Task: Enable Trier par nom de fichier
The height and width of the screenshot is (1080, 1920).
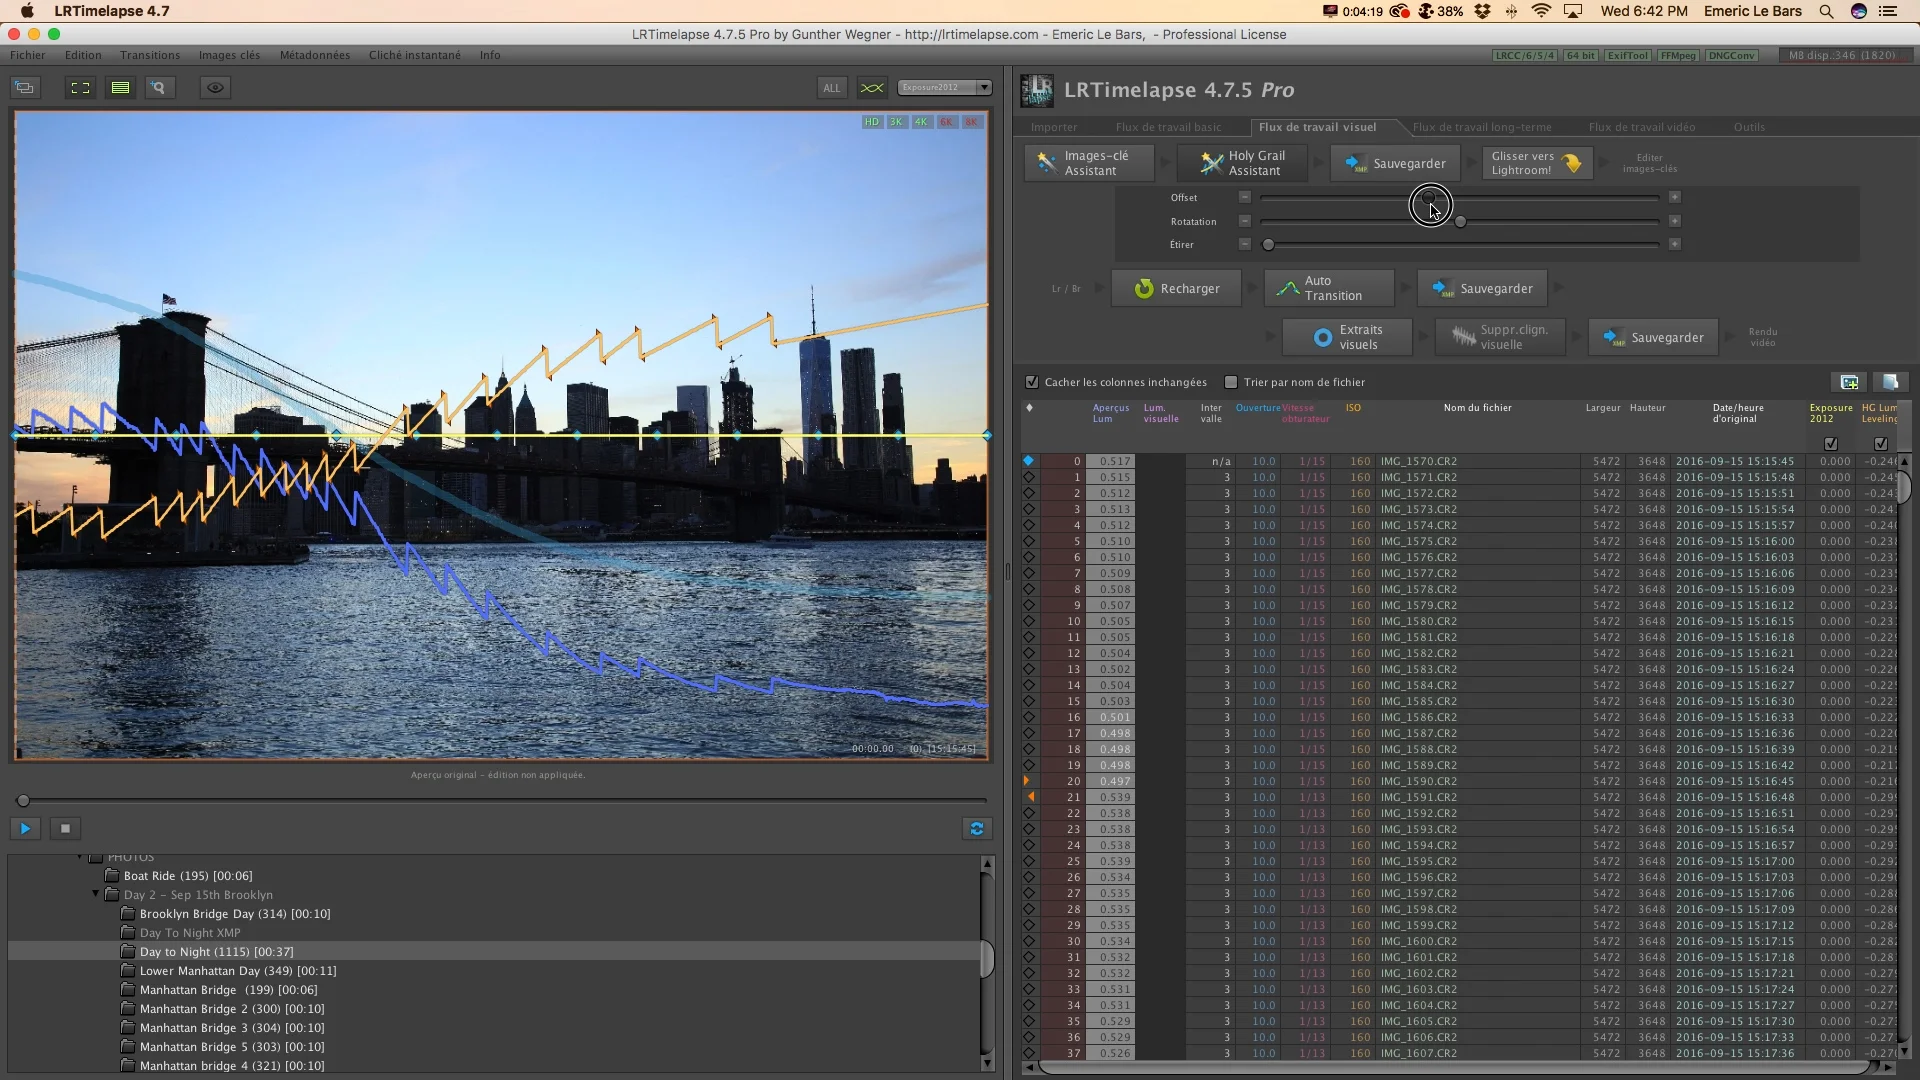Action: coord(1231,382)
